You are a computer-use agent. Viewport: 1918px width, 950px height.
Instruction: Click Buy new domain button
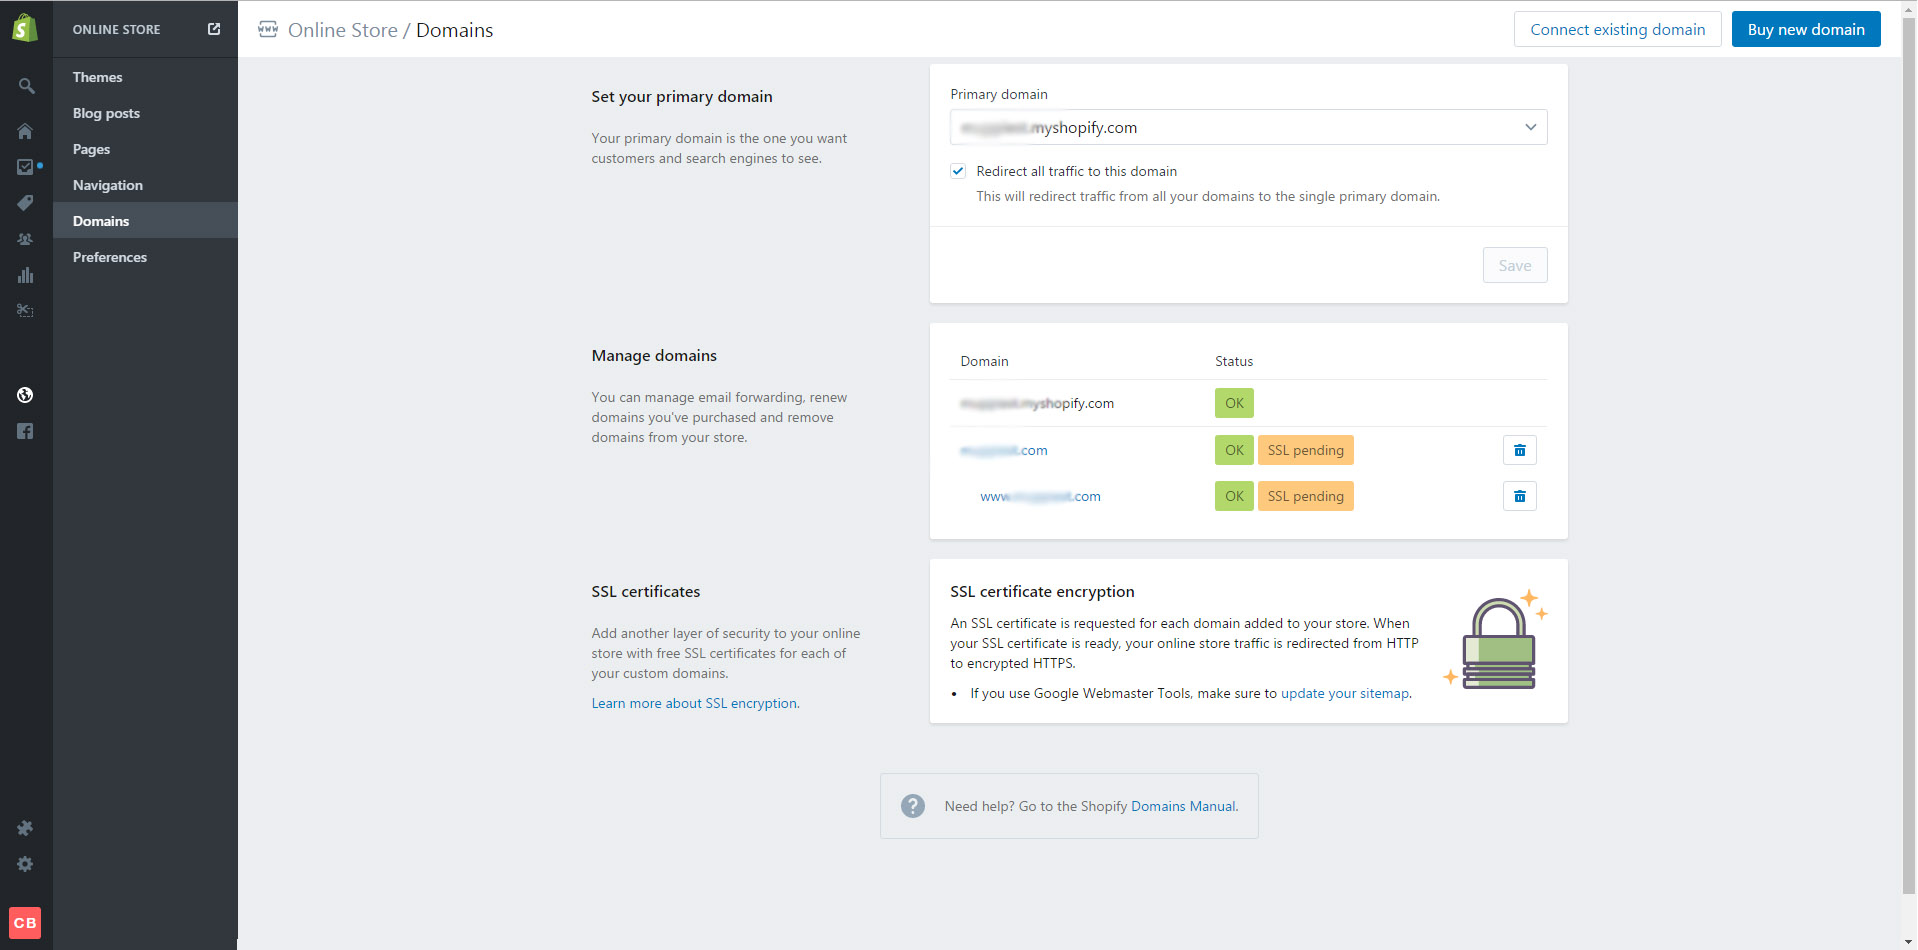1805,29
